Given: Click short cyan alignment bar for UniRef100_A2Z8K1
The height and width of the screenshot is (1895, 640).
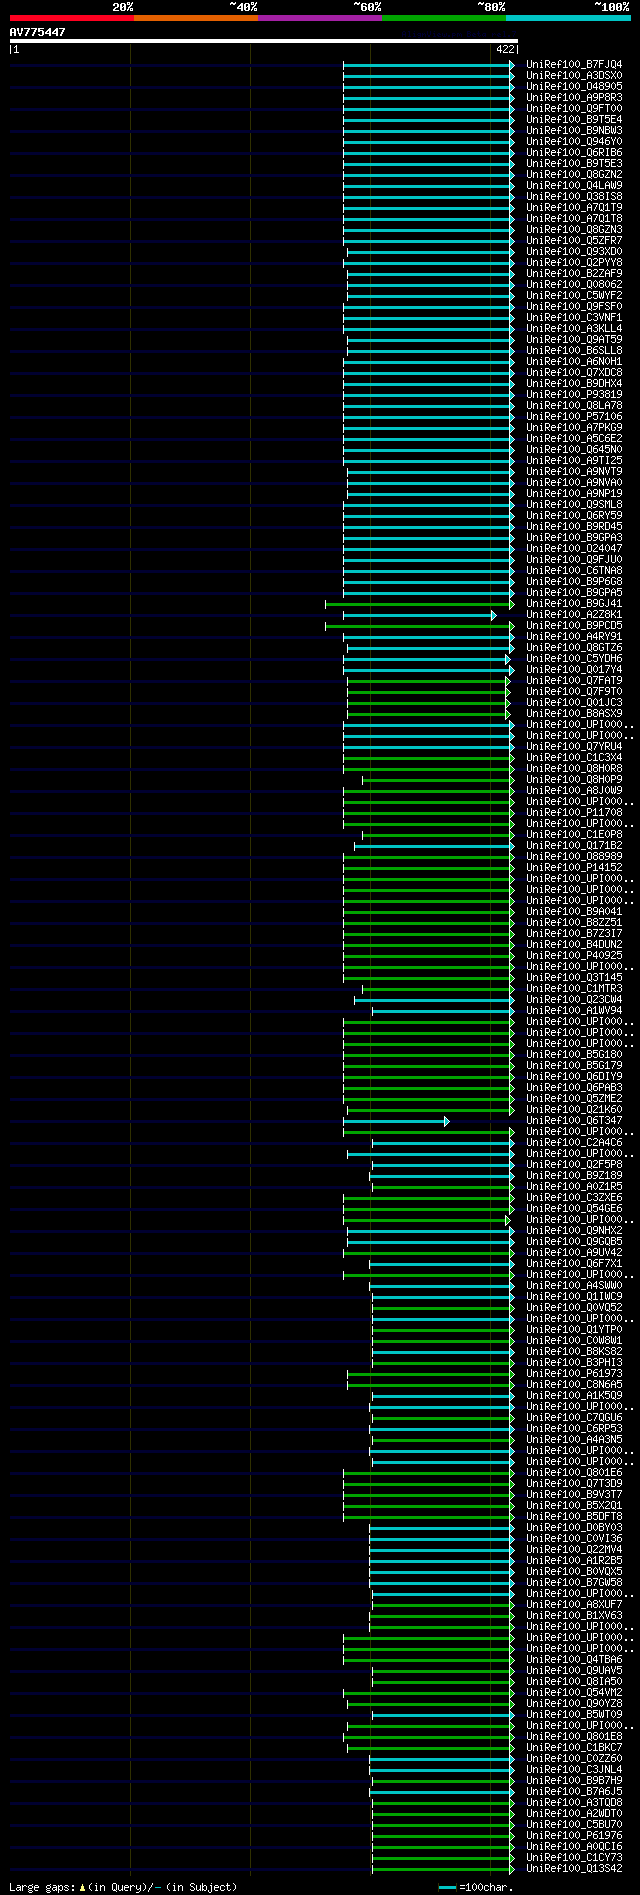Looking at the screenshot, I should tap(419, 615).
